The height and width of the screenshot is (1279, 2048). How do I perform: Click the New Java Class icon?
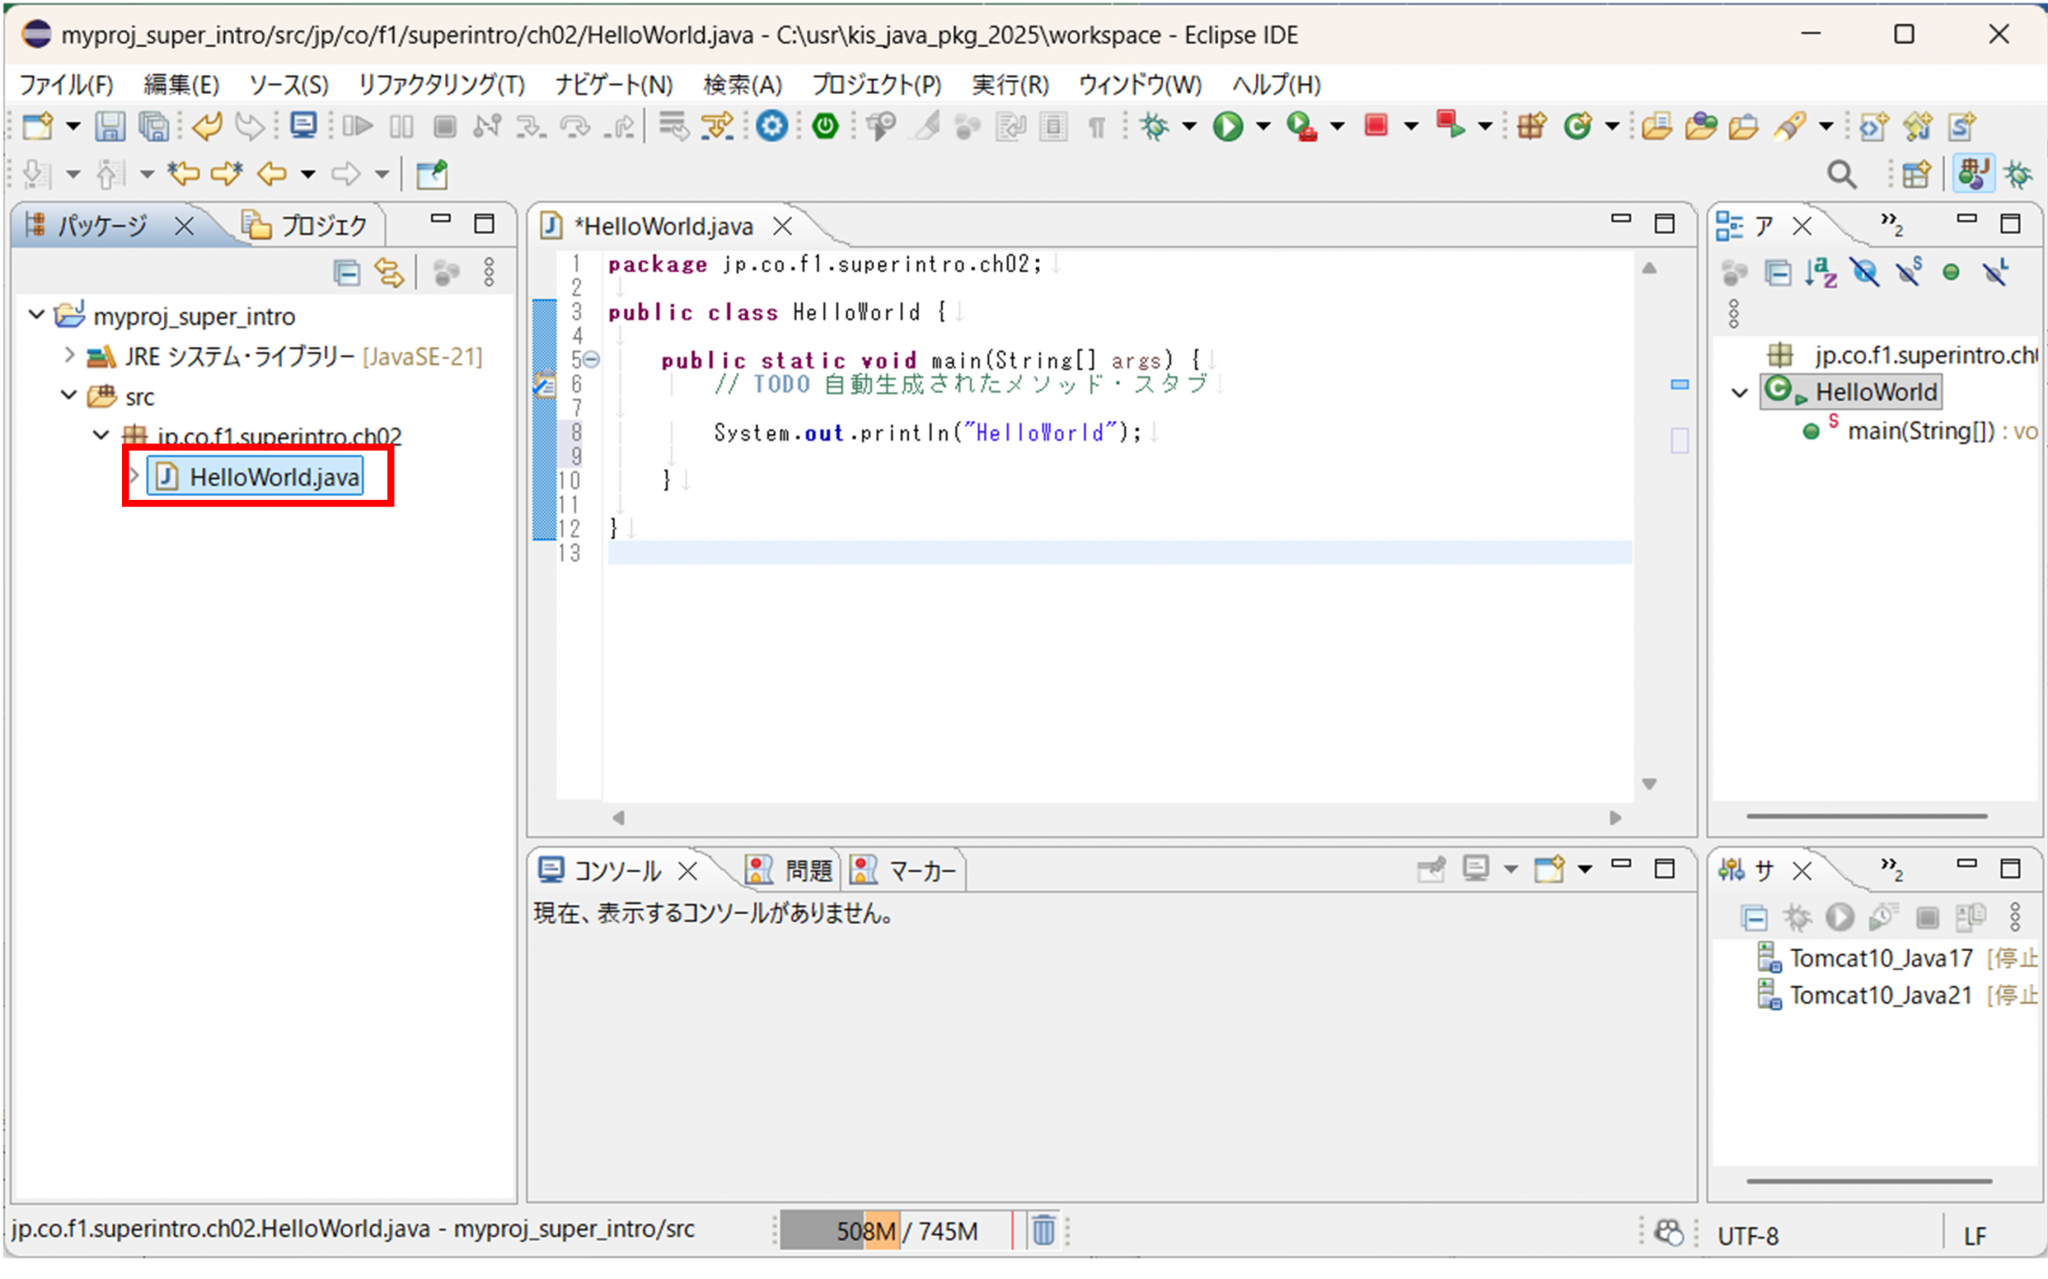(1578, 127)
